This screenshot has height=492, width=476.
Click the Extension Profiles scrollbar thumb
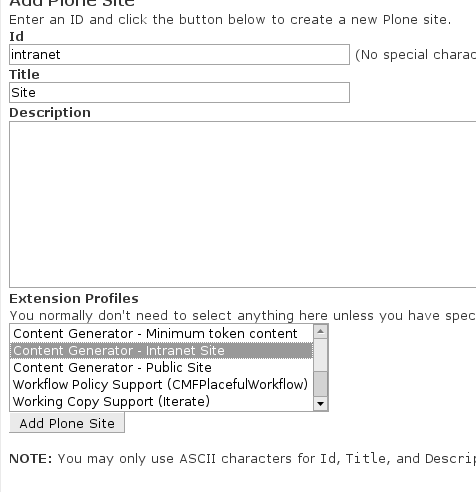321,384
